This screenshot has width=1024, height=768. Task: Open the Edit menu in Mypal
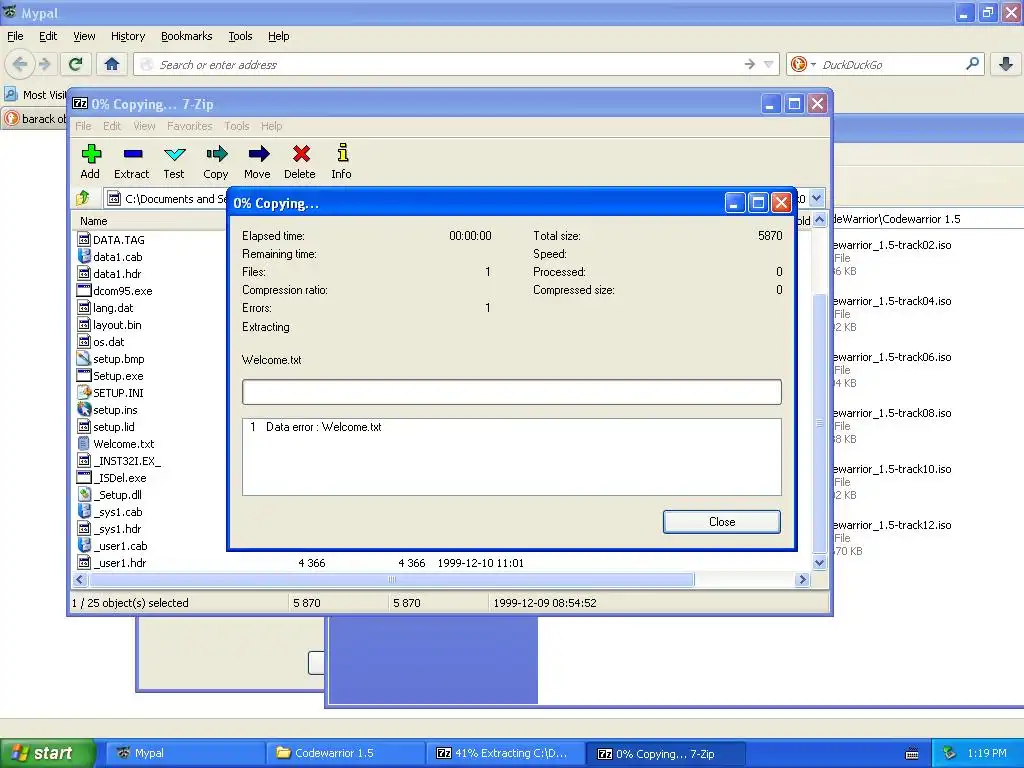click(48, 36)
